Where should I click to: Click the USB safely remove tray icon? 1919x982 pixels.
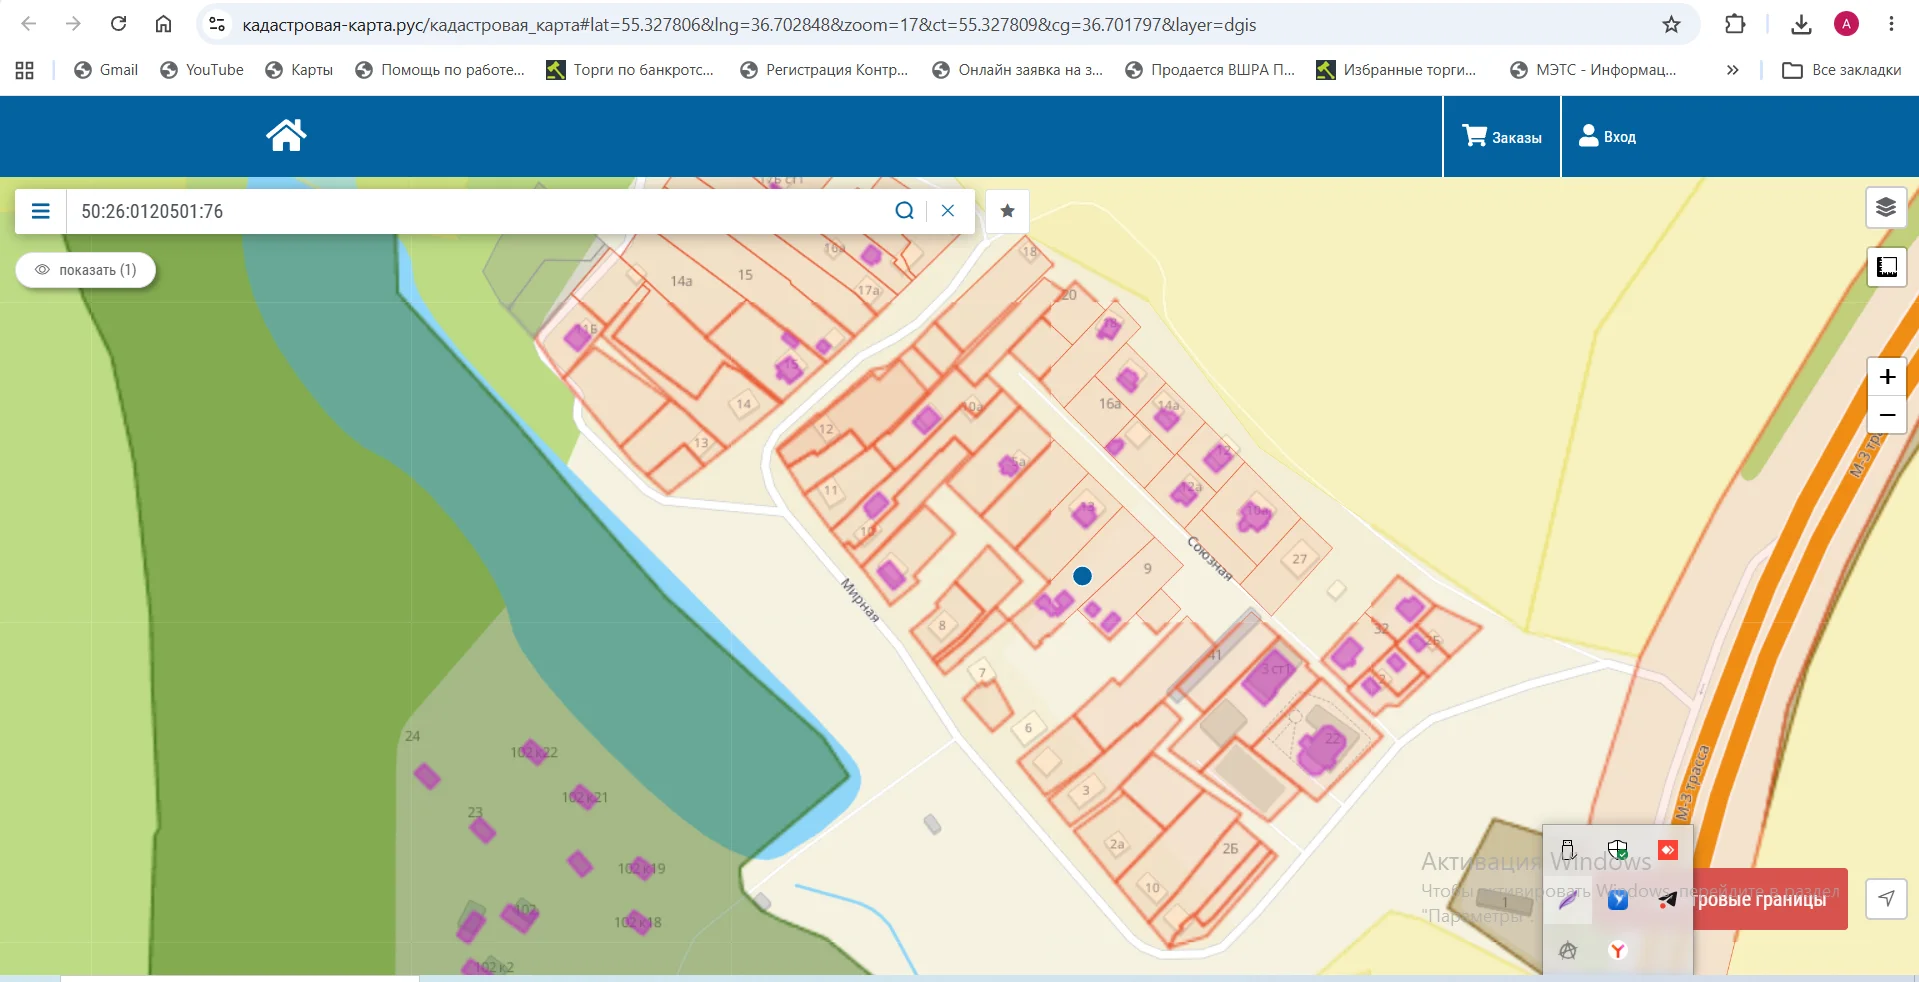pos(1568,850)
